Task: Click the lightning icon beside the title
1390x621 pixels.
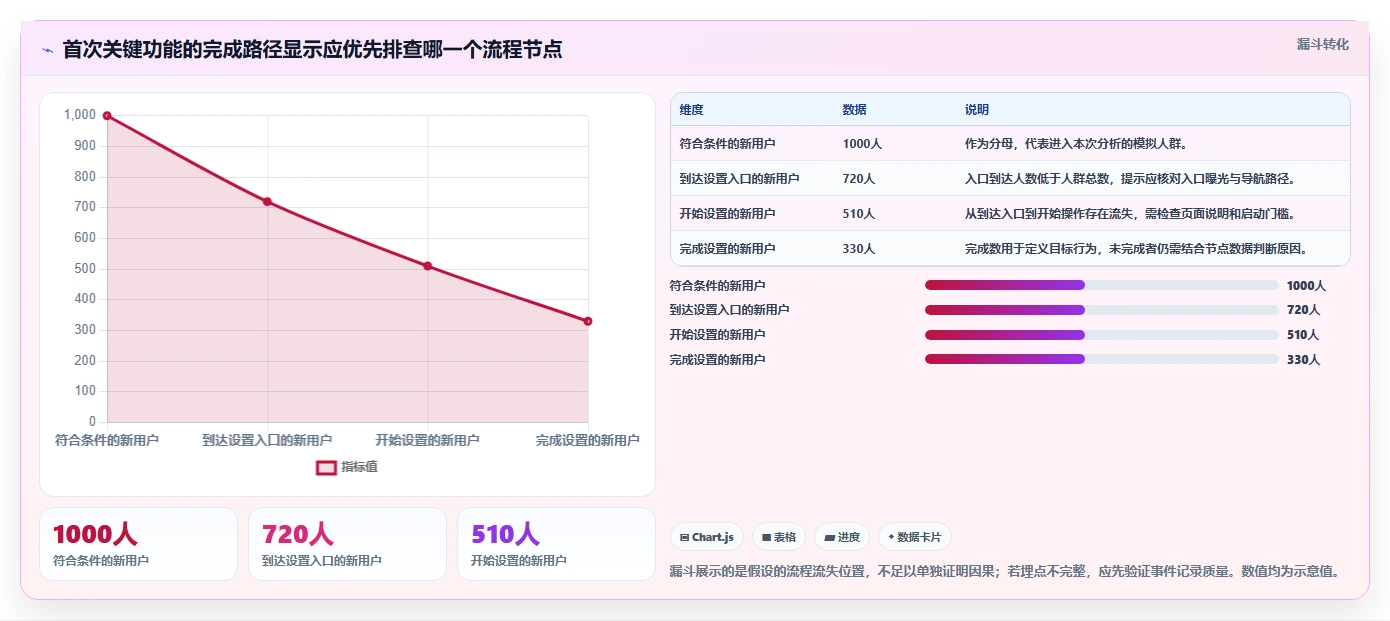Action: pos(47,50)
